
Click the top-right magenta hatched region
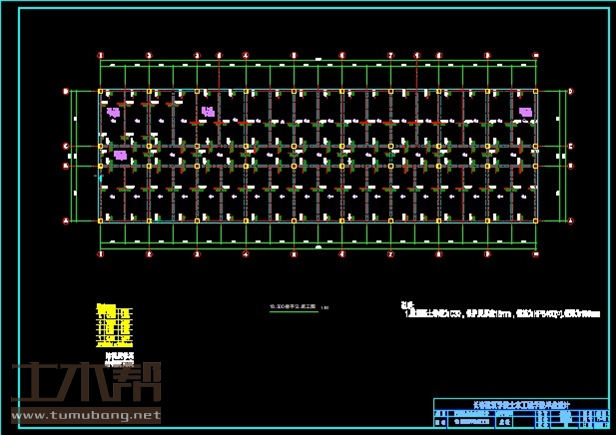[x=524, y=111]
